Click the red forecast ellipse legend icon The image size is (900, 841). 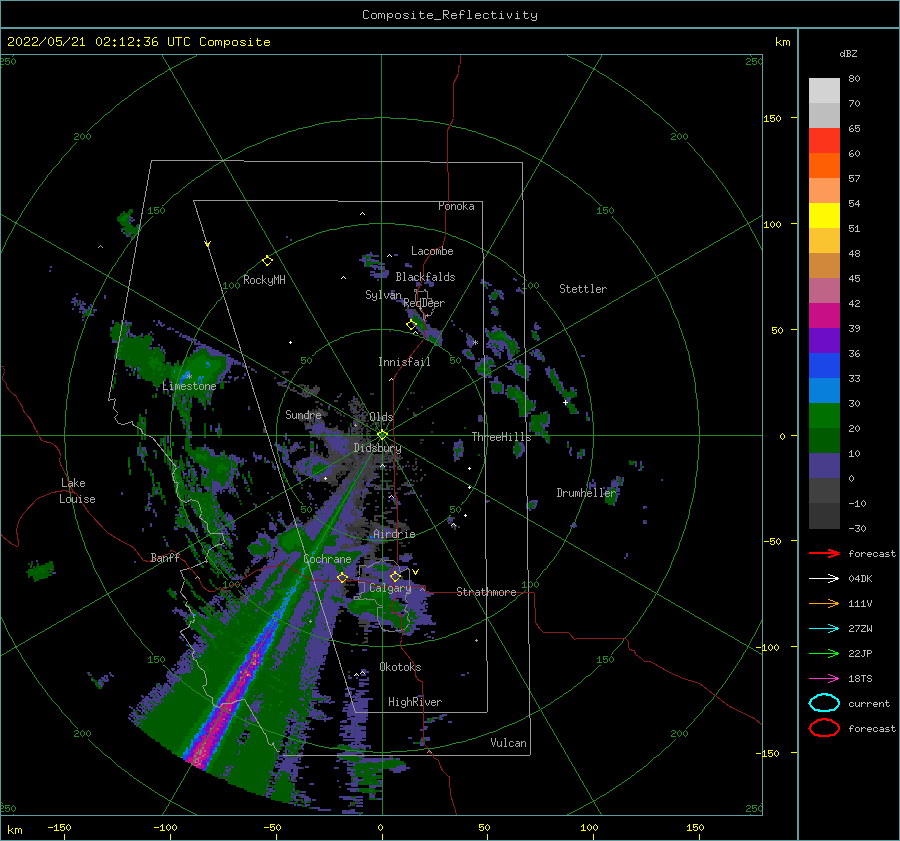[x=824, y=728]
